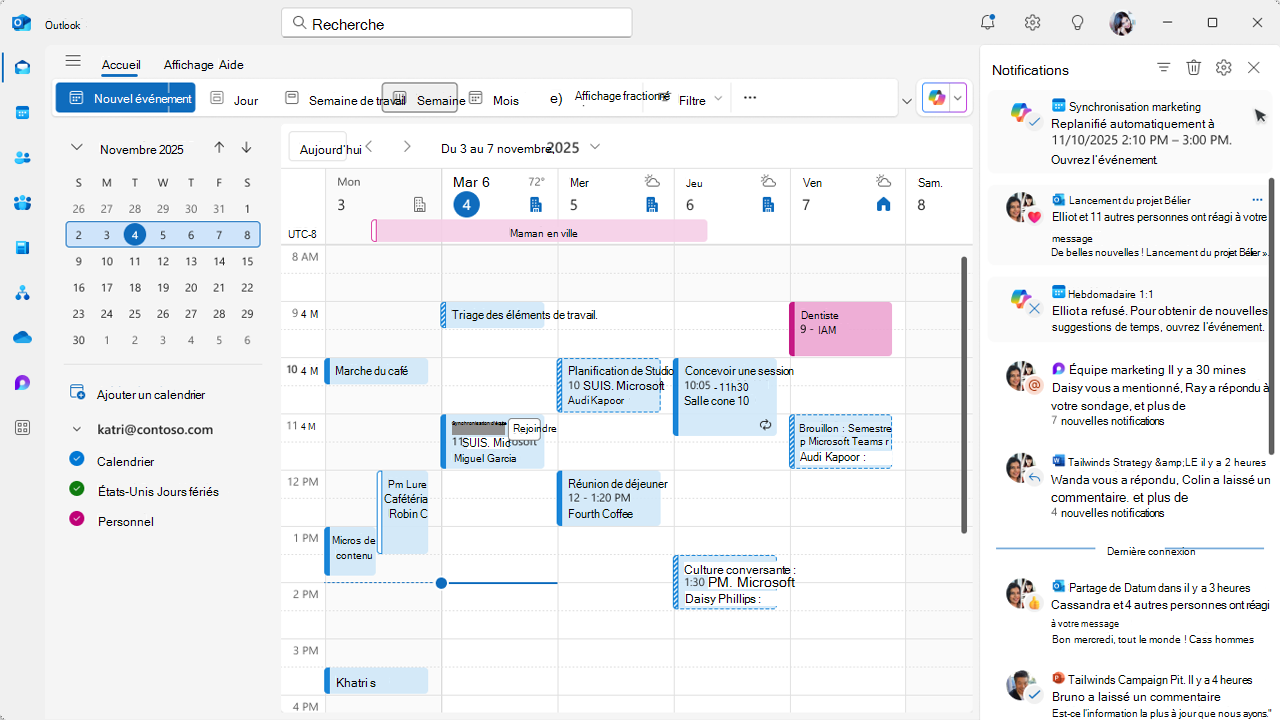This screenshot has width=1280, height=720.
Task: Open the Calendar icon in left sidebar
Action: pyautogui.click(x=22, y=112)
